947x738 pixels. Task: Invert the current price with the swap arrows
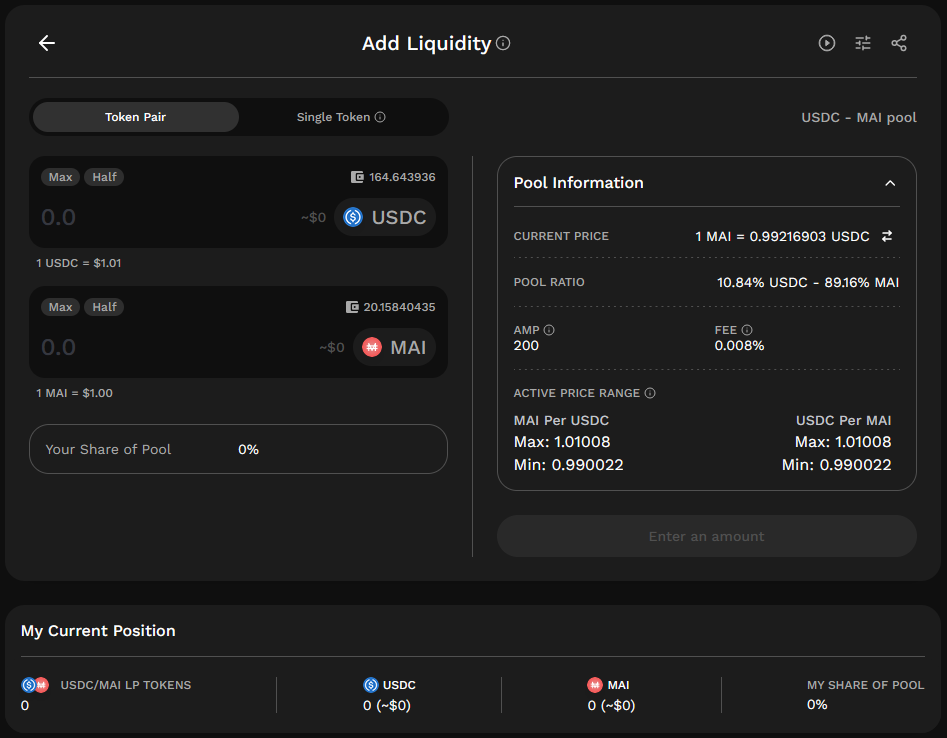tap(886, 236)
